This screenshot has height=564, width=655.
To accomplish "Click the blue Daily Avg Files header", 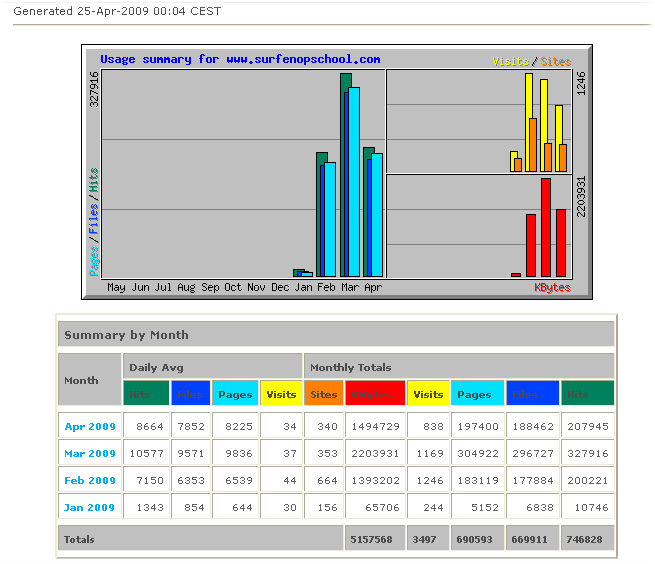I will point(190,393).
